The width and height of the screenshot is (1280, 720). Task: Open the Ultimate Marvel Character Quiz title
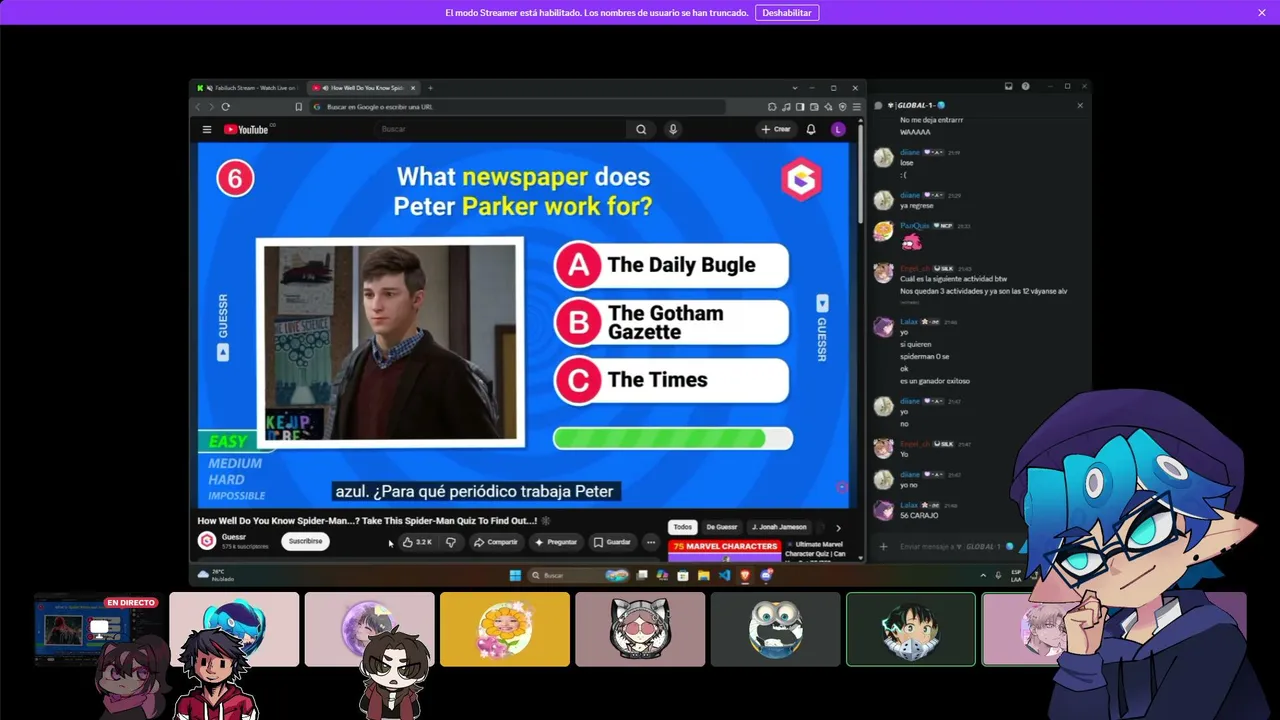click(816, 549)
